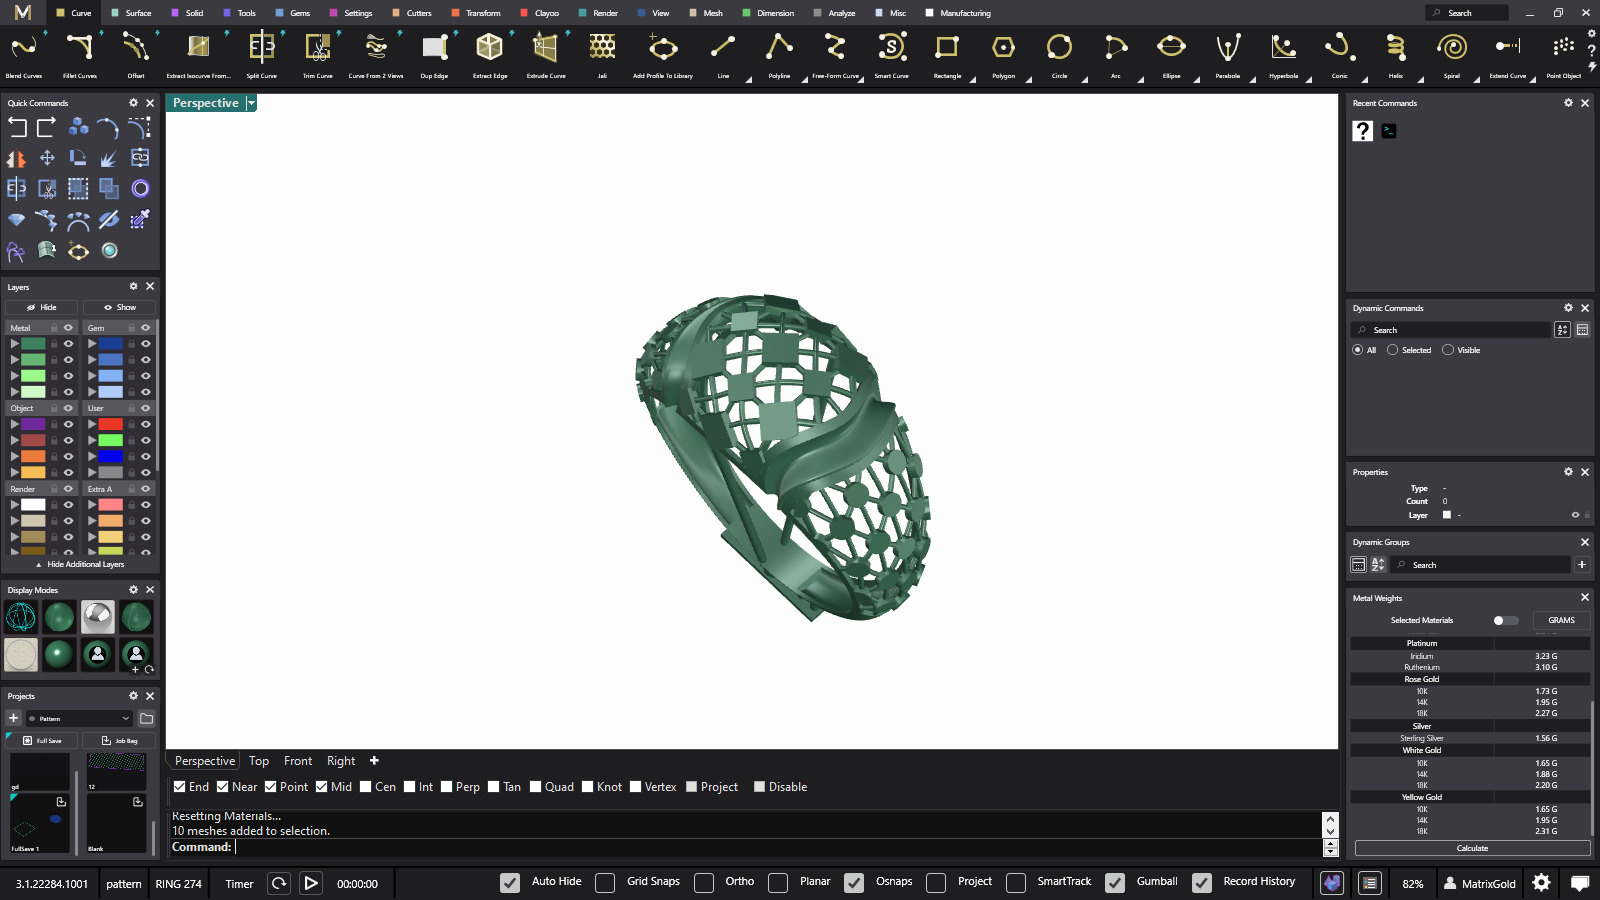
Task: Select the first dark blue Gem layer swatch
Action: 111,343
